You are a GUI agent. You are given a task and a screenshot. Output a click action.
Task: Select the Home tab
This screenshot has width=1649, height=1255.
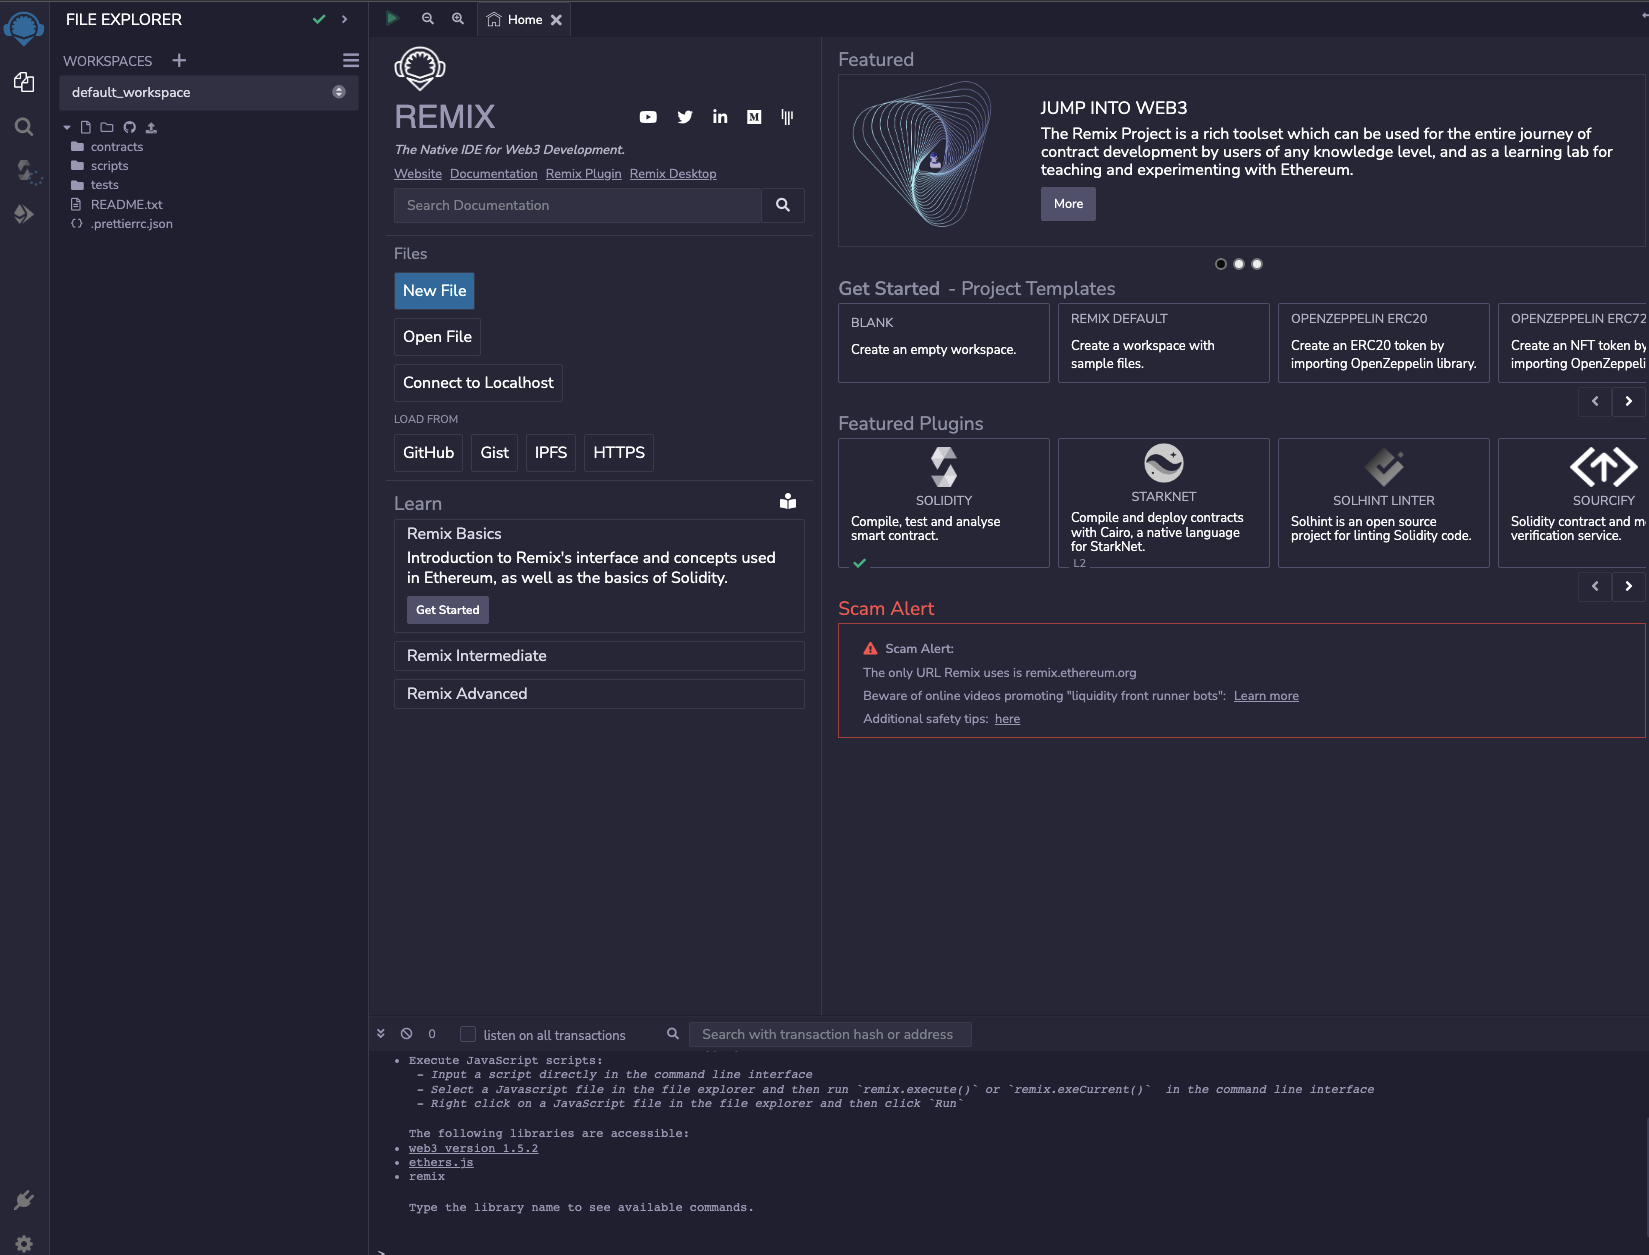pyautogui.click(x=517, y=19)
